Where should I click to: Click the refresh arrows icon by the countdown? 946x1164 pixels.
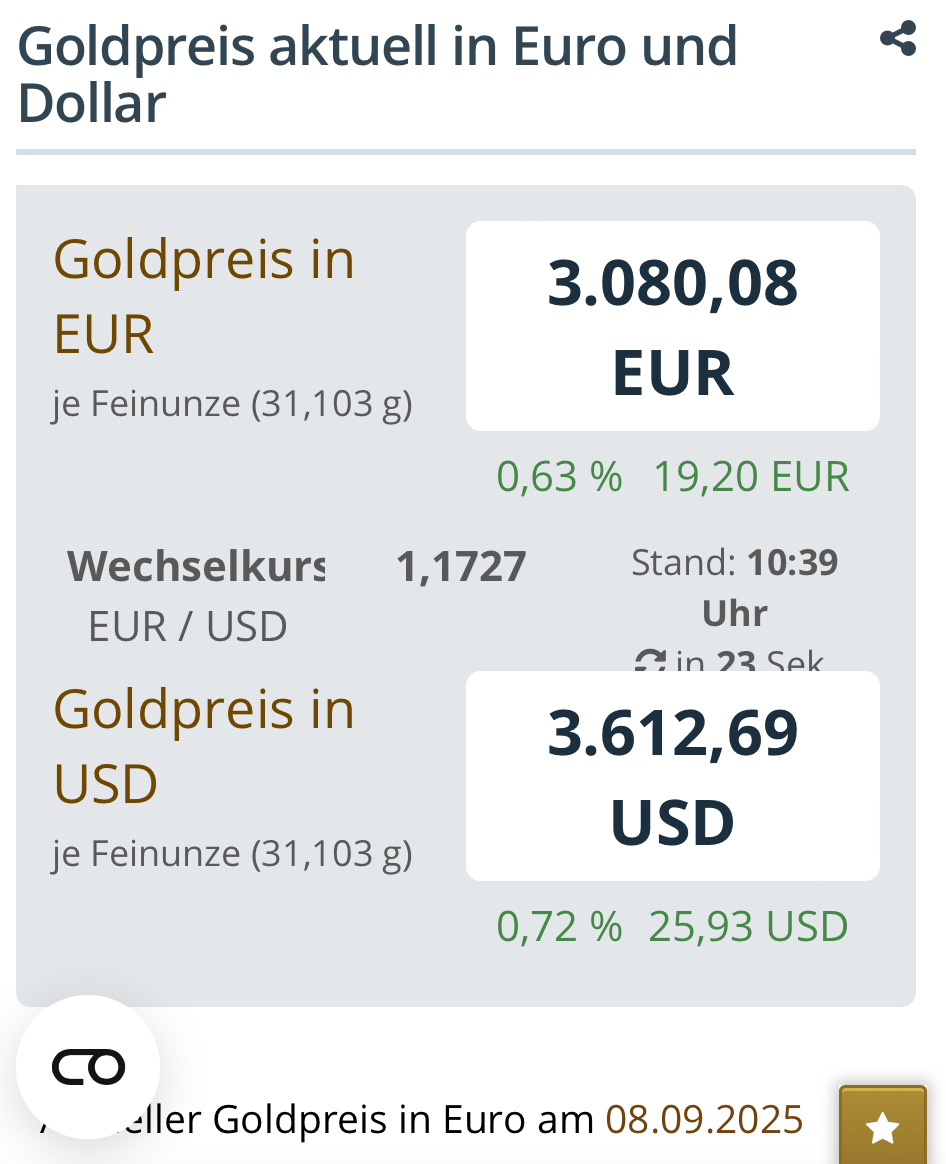click(x=650, y=662)
